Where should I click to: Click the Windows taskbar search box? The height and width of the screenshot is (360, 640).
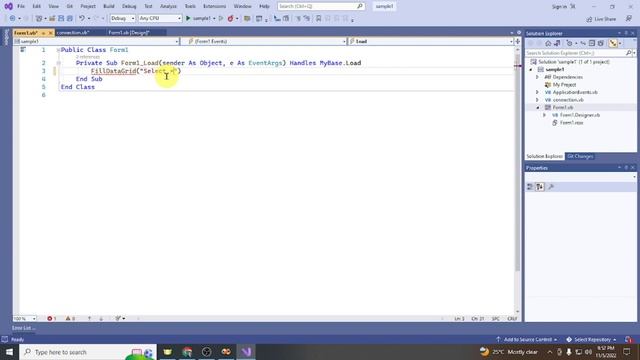coord(88,352)
